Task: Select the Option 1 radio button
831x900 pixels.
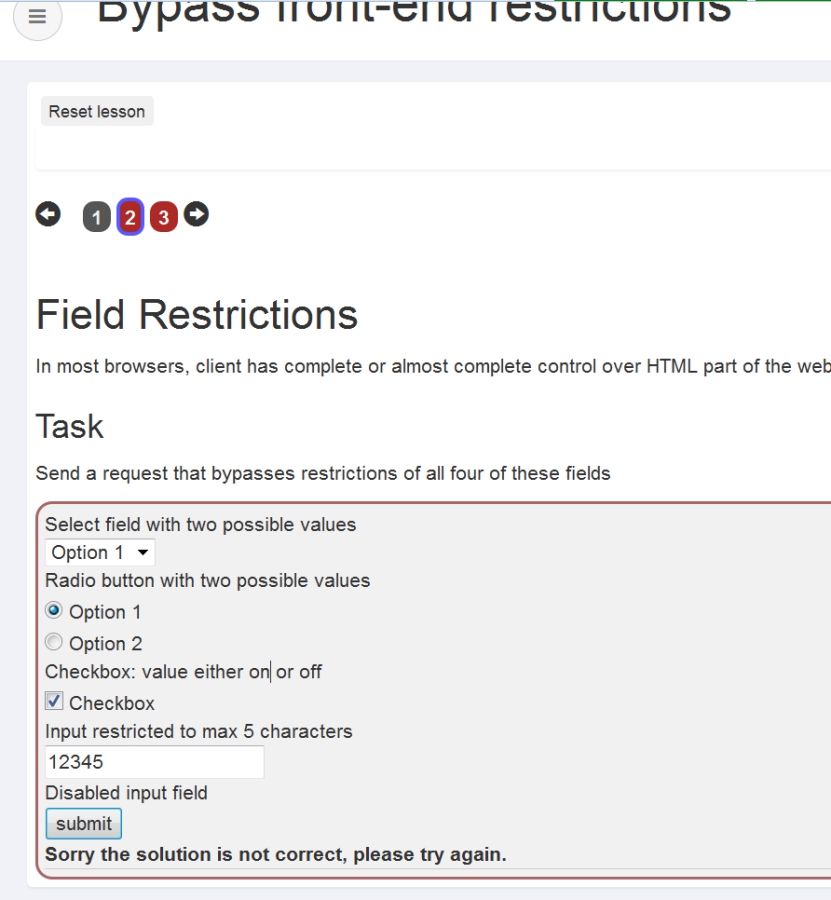Action: [54, 611]
